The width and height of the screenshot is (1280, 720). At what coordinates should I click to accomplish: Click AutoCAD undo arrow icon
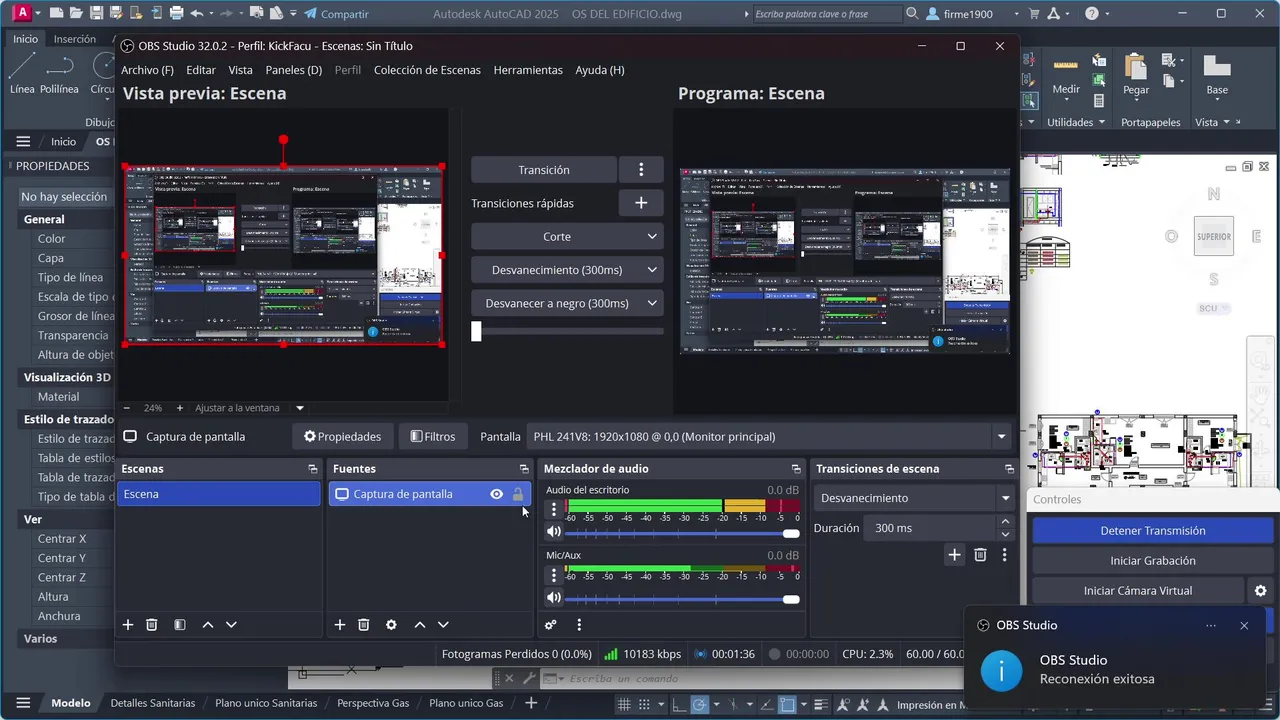[197, 14]
